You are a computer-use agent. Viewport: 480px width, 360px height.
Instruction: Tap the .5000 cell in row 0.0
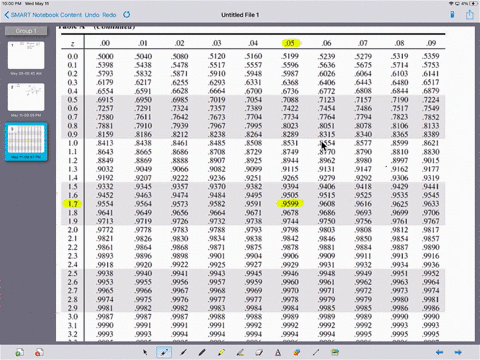[105, 56]
